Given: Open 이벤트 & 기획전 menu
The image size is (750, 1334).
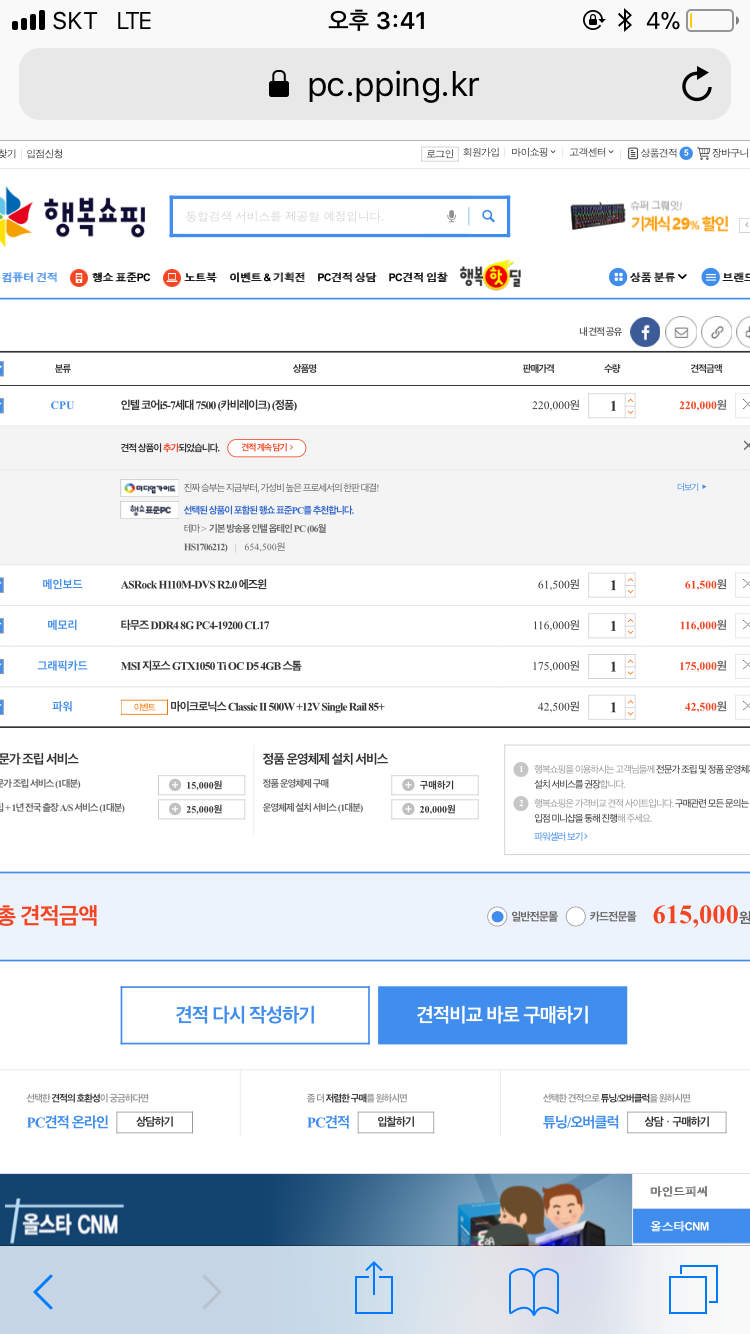Looking at the screenshot, I should [267, 277].
